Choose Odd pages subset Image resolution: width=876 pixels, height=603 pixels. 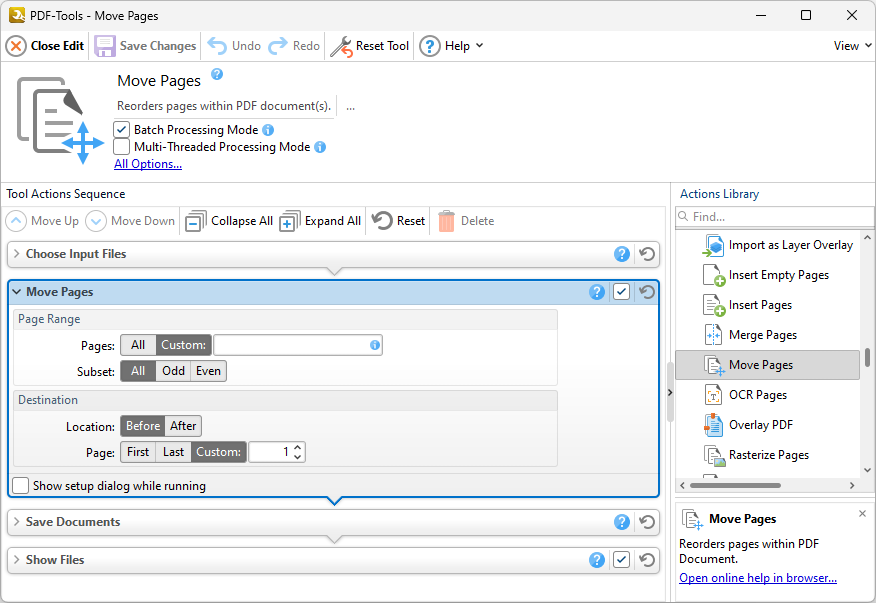pos(173,371)
